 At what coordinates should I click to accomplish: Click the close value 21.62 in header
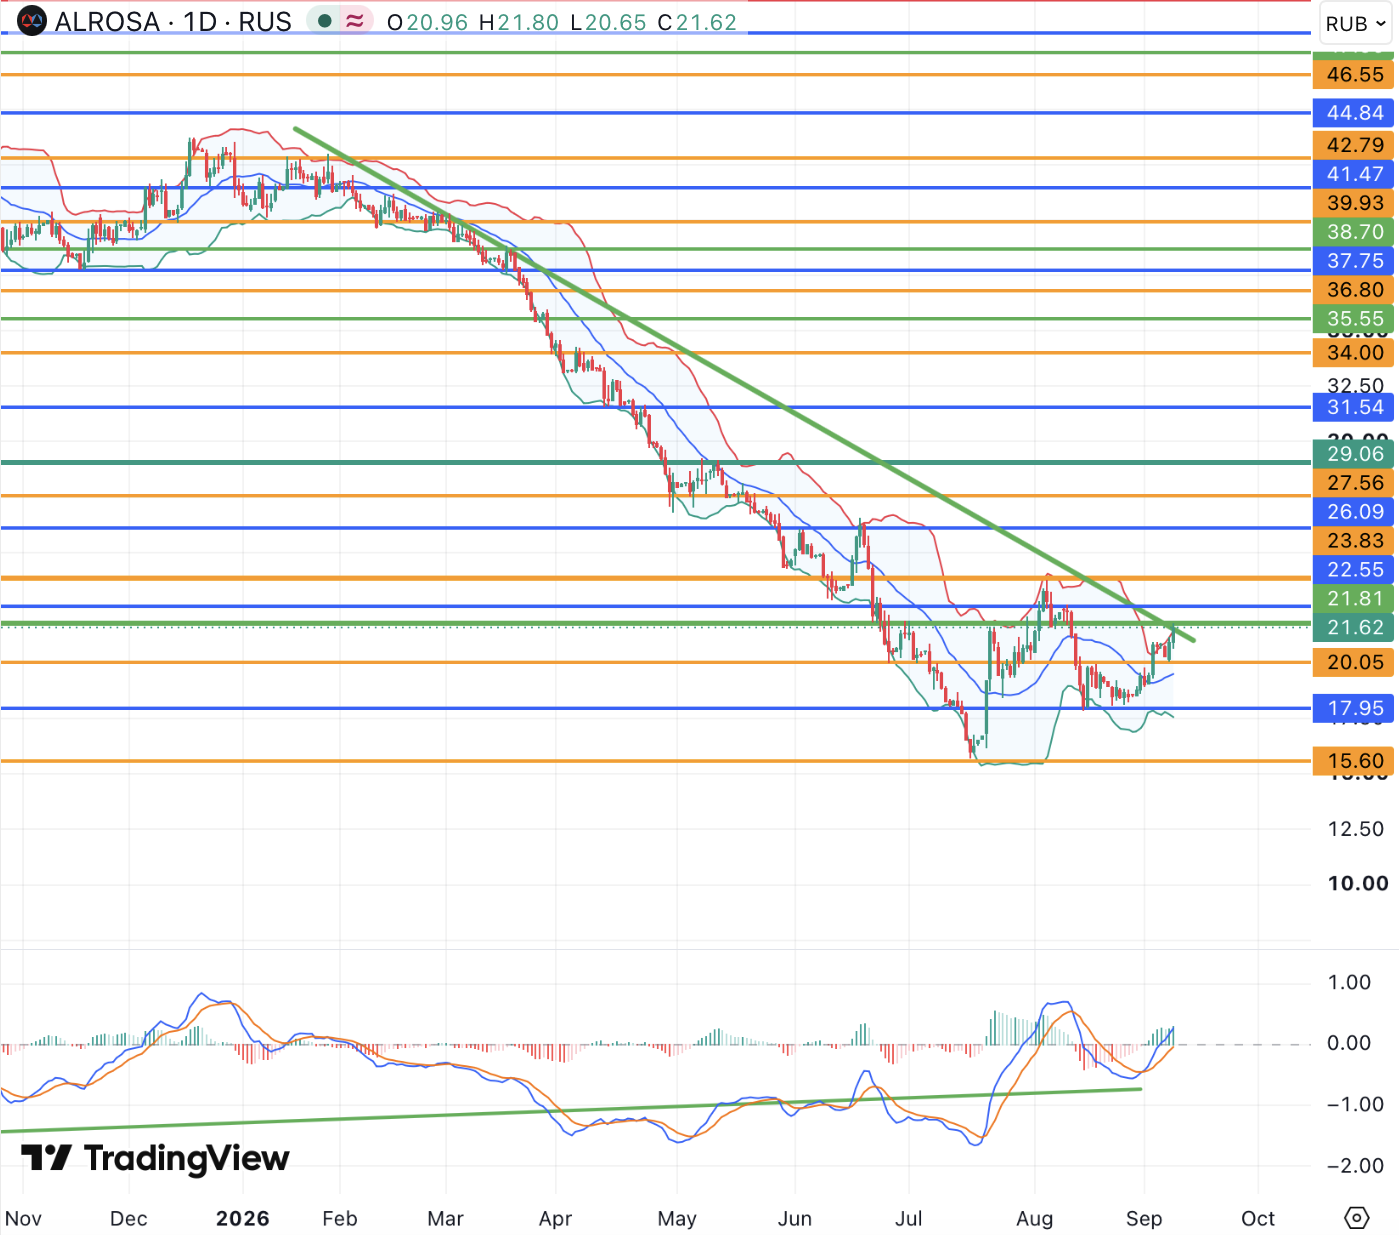point(706,22)
